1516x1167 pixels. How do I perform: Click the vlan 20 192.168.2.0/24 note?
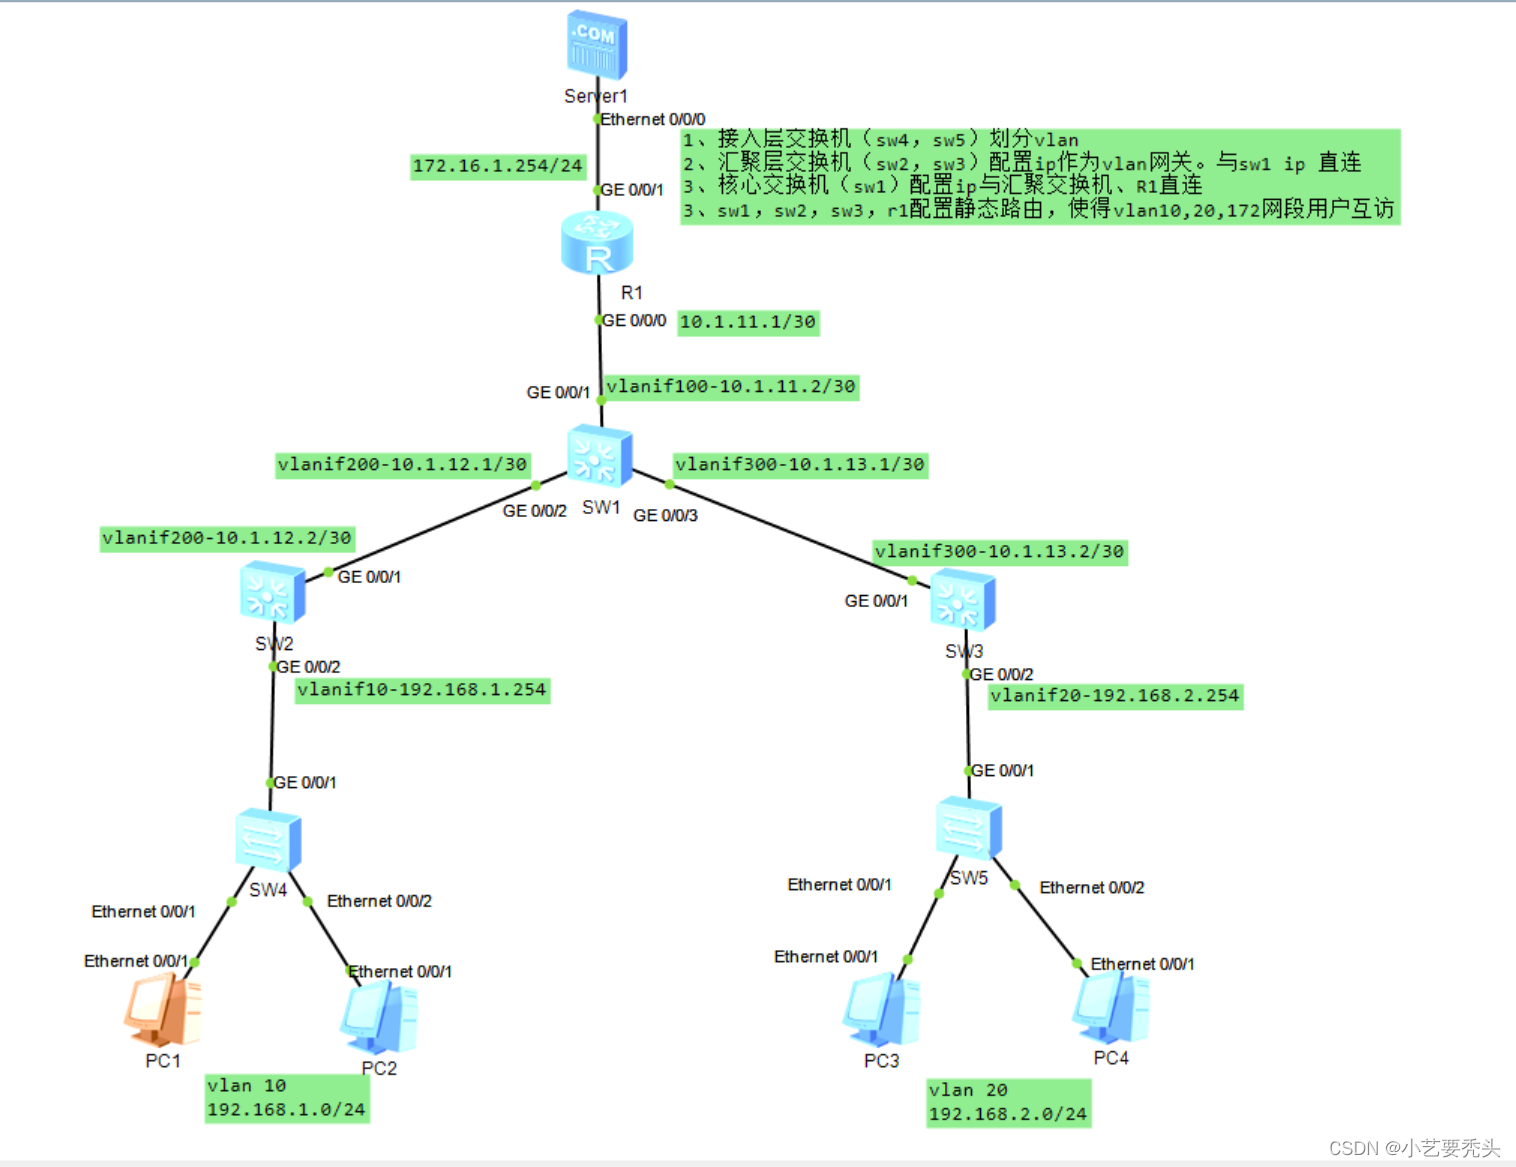coord(1008,1103)
